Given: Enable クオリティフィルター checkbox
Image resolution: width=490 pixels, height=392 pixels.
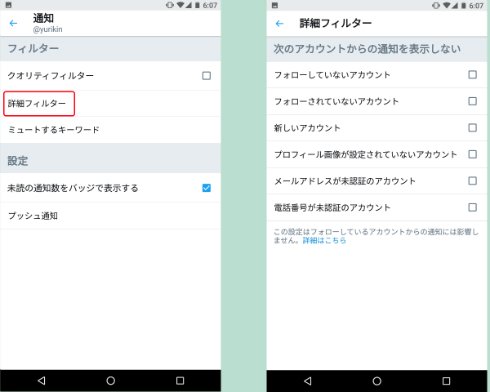Looking at the screenshot, I should (x=206, y=76).
